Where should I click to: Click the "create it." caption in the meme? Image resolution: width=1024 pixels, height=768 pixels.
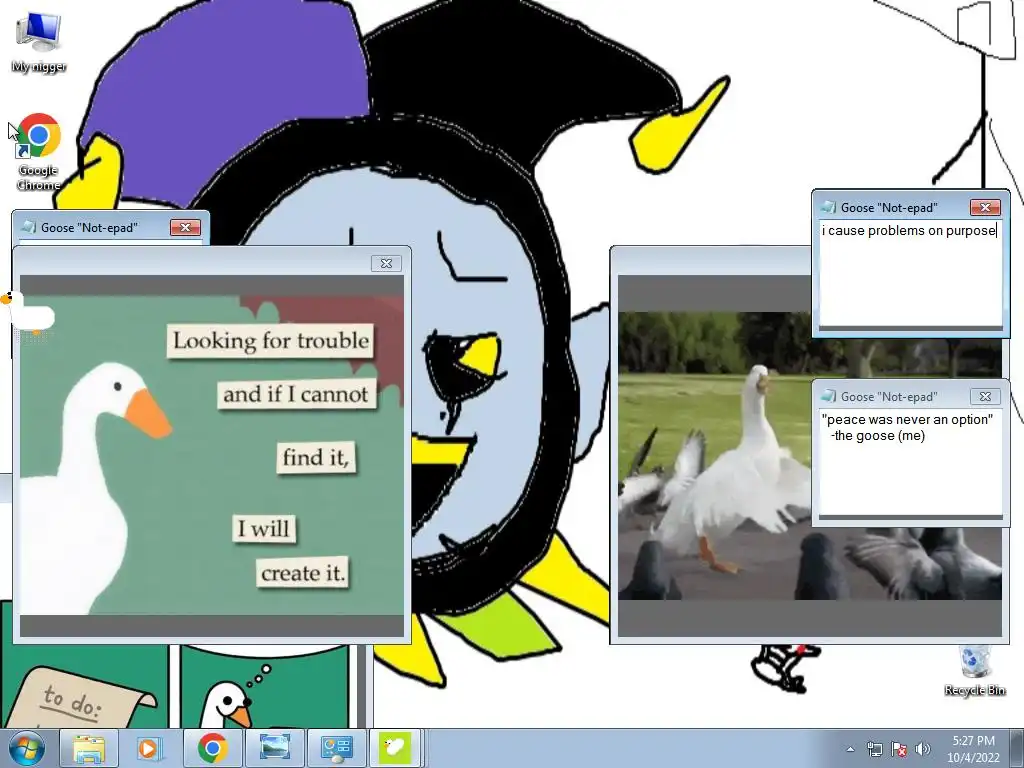(x=302, y=573)
